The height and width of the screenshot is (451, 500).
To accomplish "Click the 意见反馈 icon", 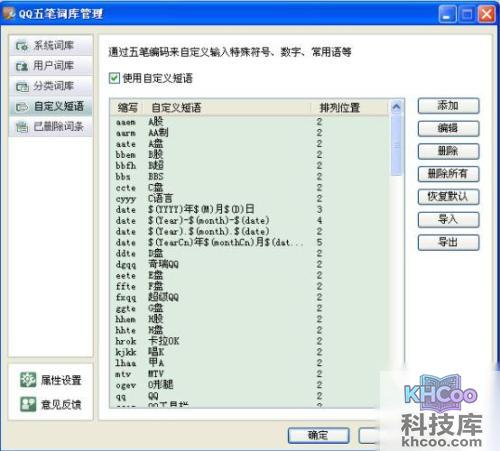I will coord(28,404).
